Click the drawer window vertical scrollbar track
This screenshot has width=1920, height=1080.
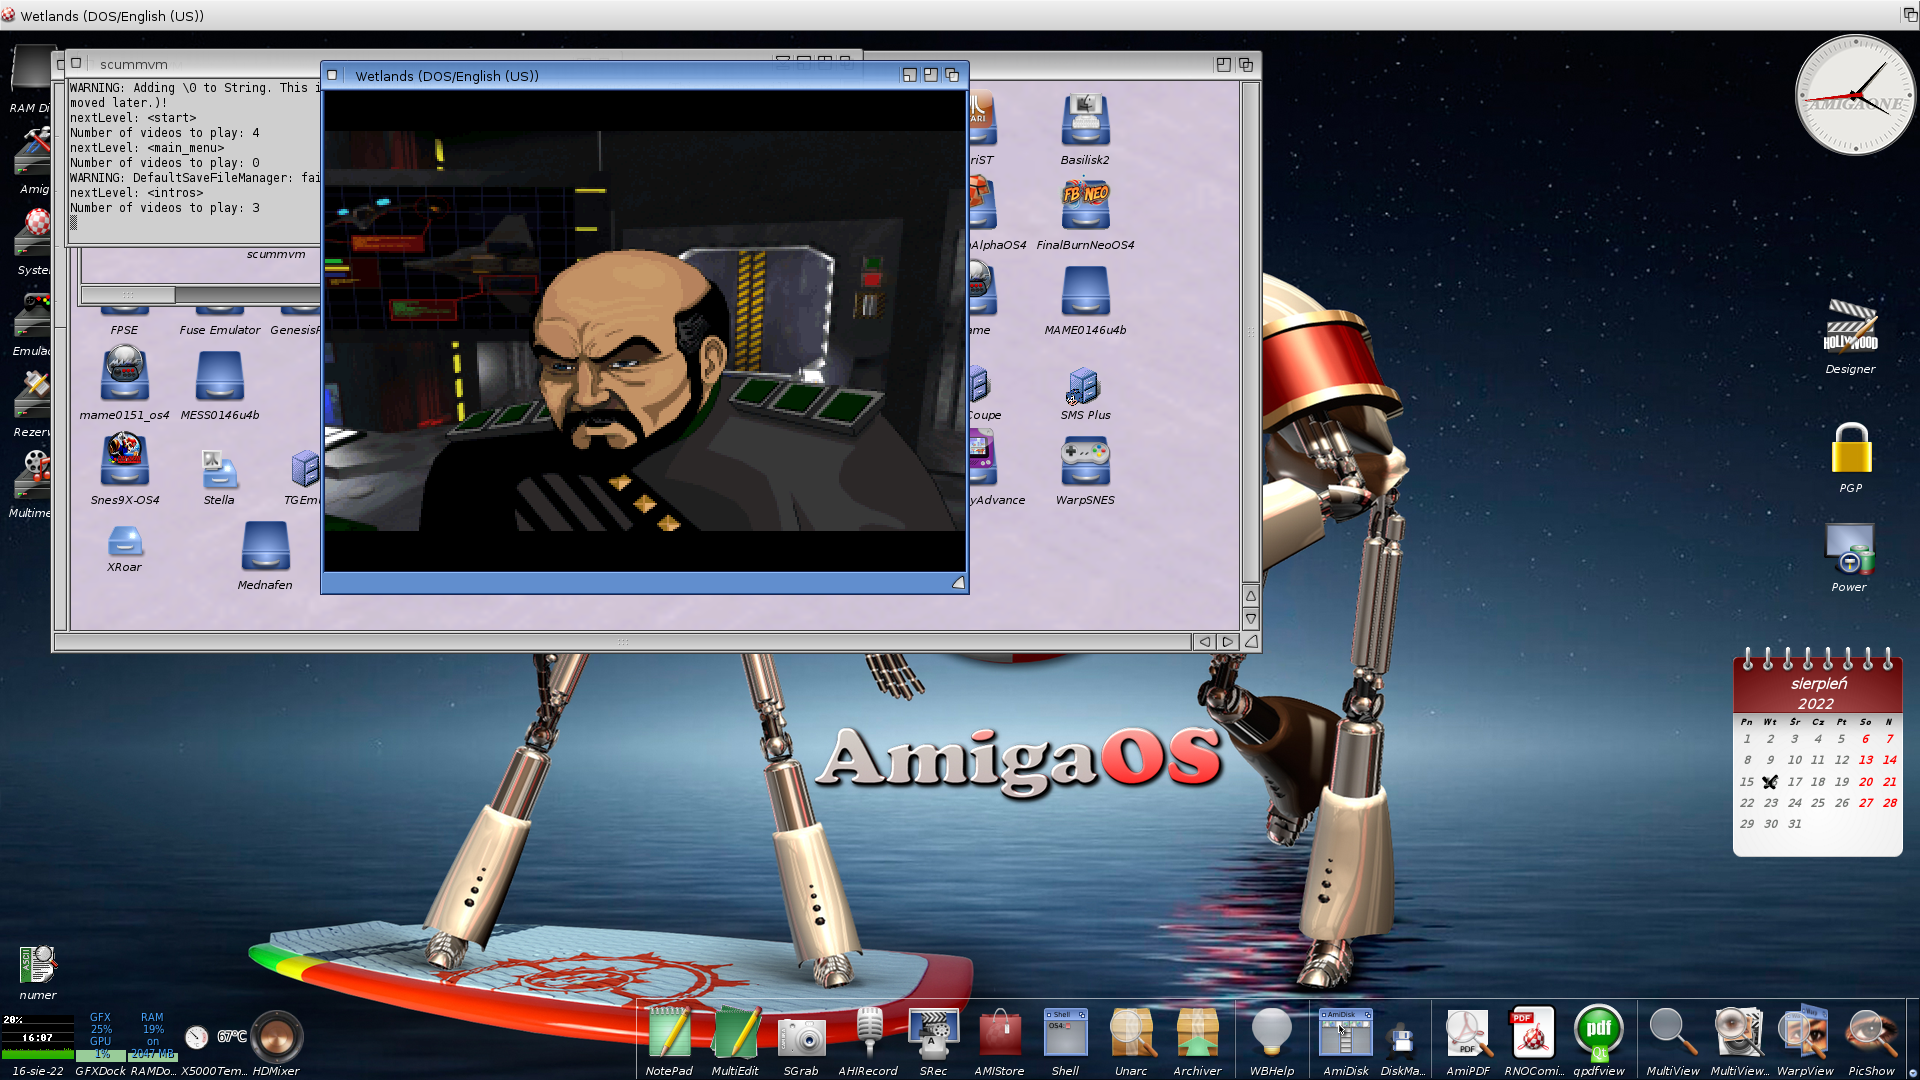[x=1250, y=332]
